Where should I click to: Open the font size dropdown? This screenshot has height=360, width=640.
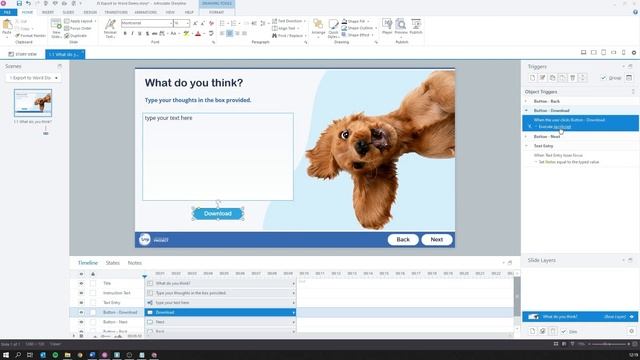187,23
